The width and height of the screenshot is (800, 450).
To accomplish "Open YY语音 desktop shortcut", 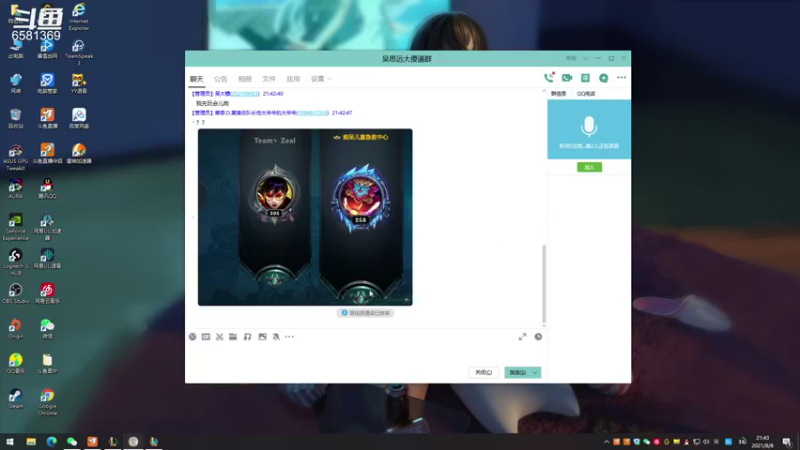I will click(x=79, y=84).
